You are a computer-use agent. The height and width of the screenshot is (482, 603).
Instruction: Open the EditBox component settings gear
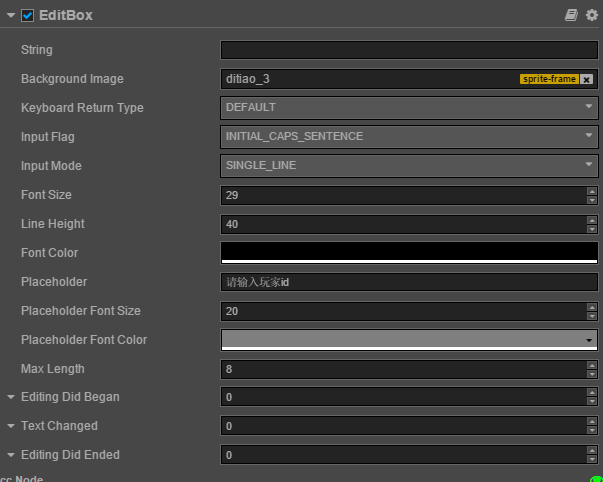tap(591, 15)
